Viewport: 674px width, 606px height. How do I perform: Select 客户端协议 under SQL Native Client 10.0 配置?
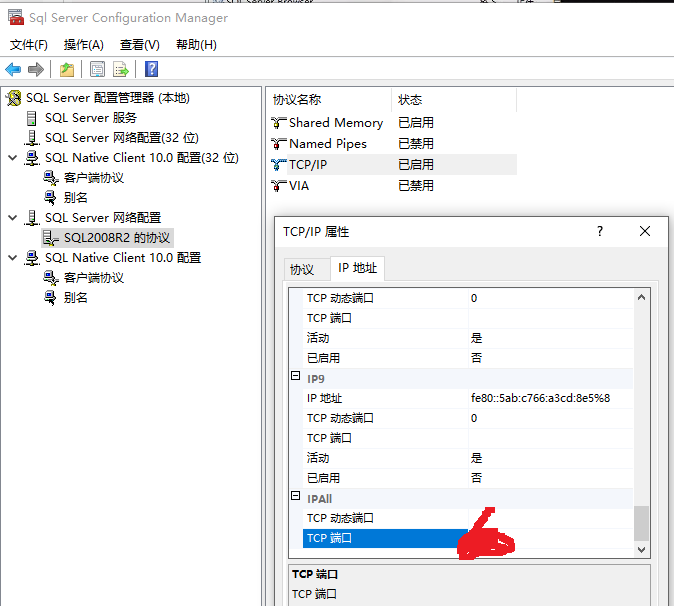pos(94,278)
